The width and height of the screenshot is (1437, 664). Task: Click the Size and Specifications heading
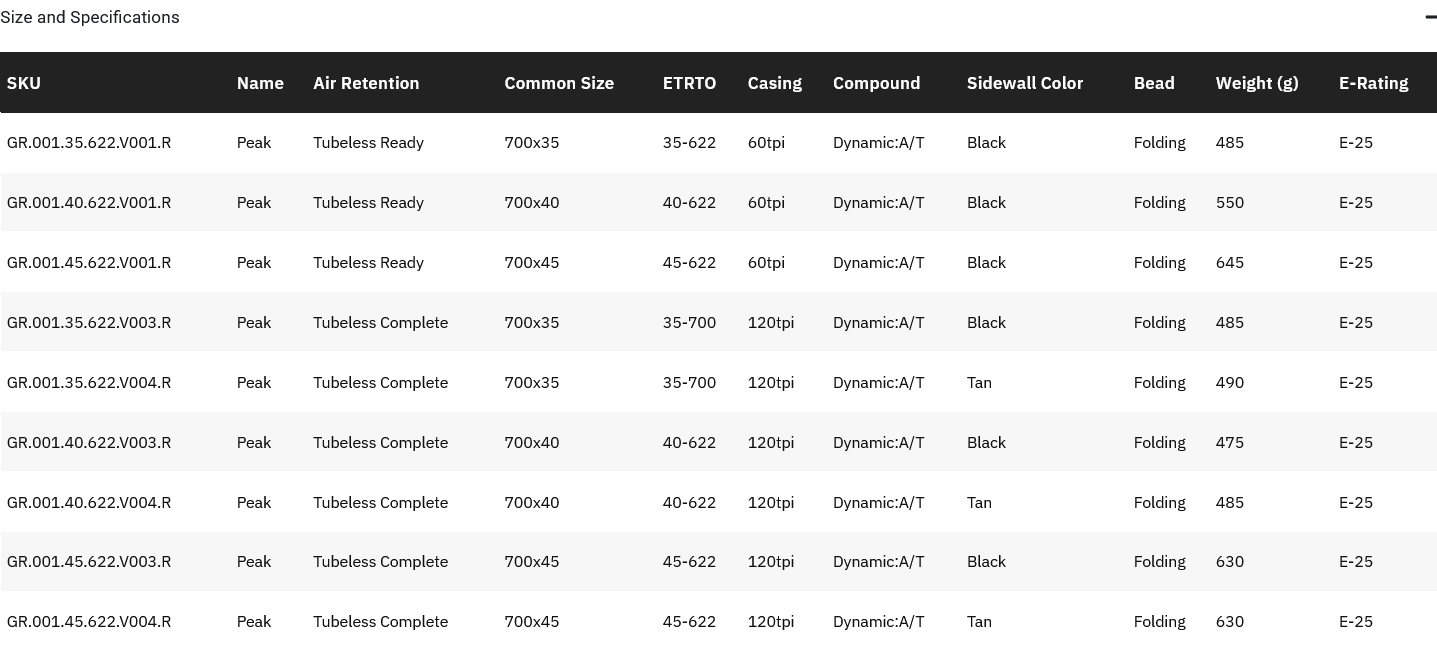click(x=90, y=17)
